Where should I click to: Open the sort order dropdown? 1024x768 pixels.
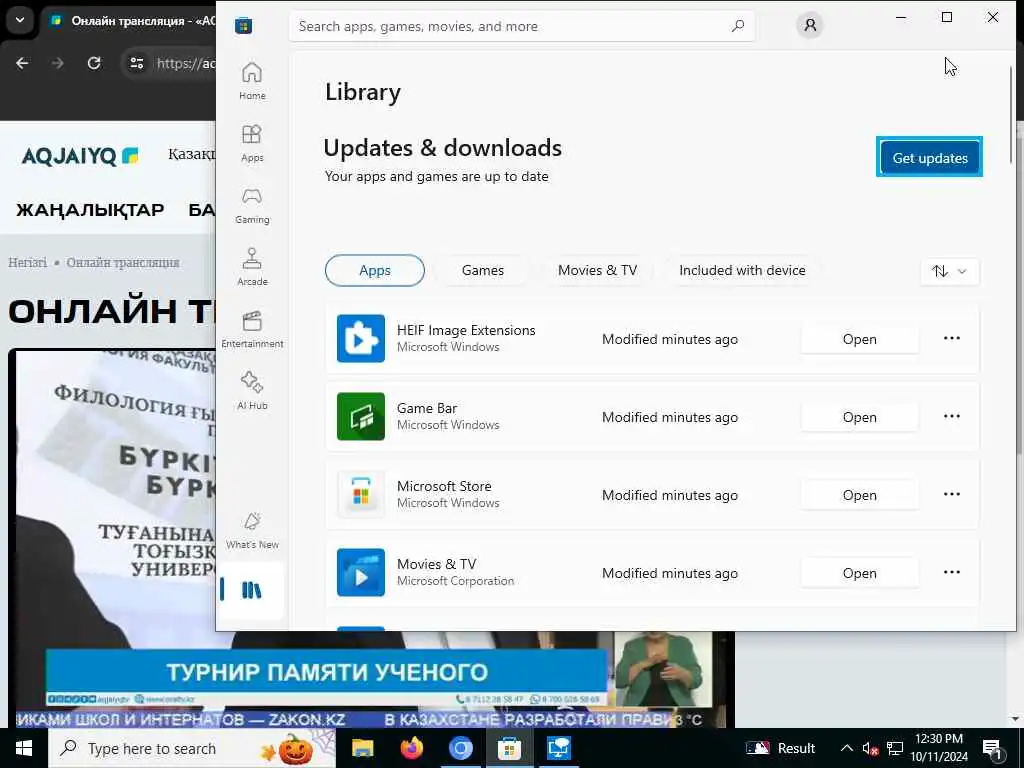(x=950, y=271)
